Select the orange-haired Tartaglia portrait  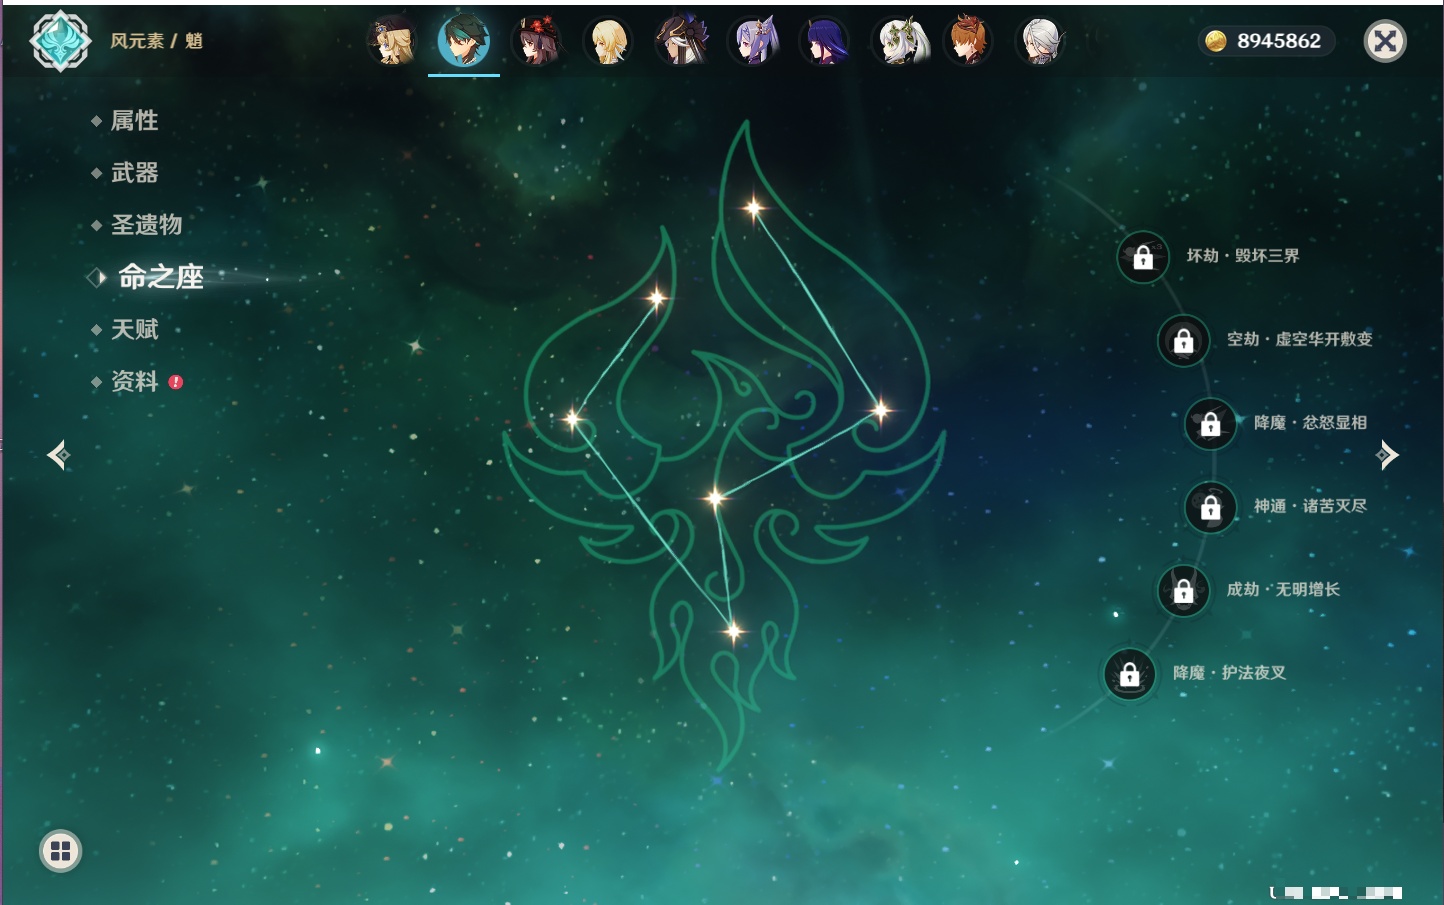click(969, 42)
